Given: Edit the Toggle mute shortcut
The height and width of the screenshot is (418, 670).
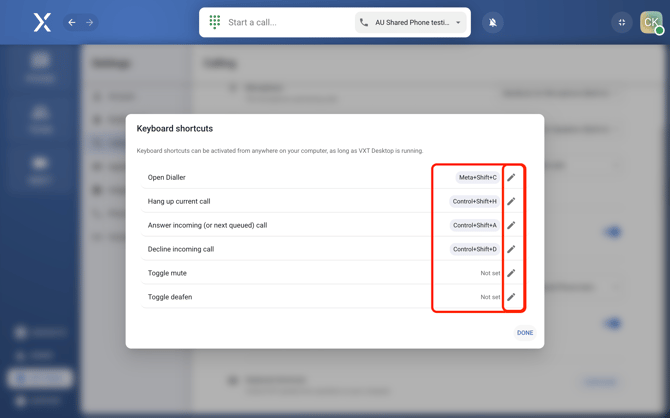Looking at the screenshot, I should coord(511,273).
